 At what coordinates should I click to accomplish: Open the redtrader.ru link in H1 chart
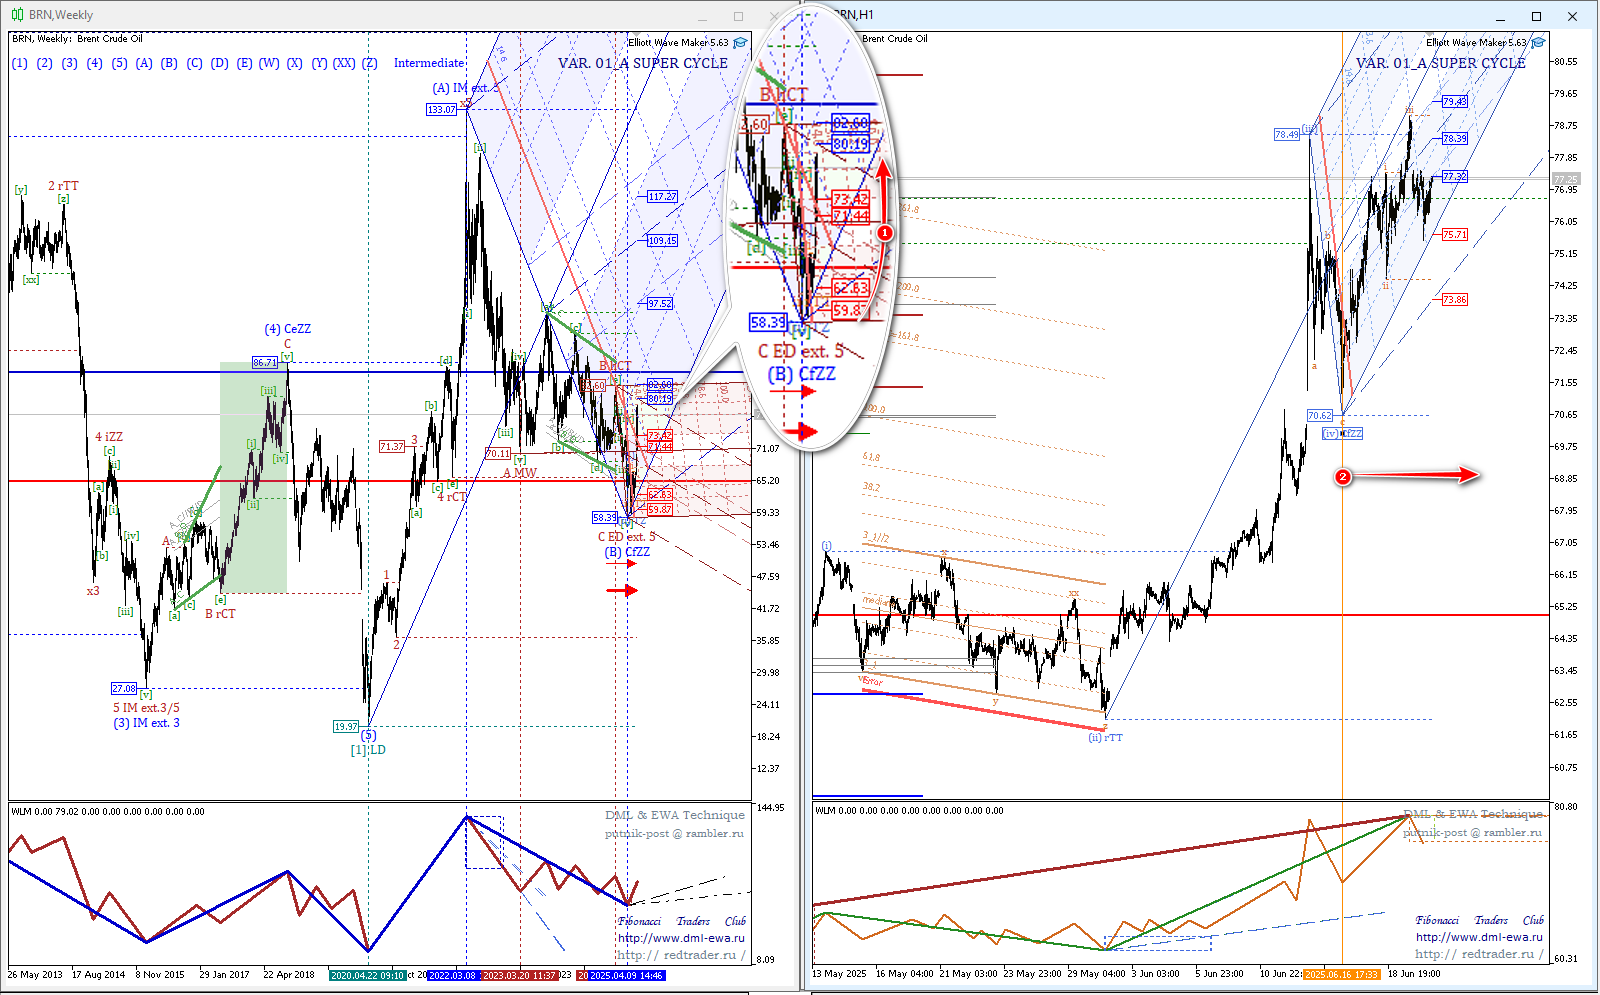click(x=1479, y=955)
